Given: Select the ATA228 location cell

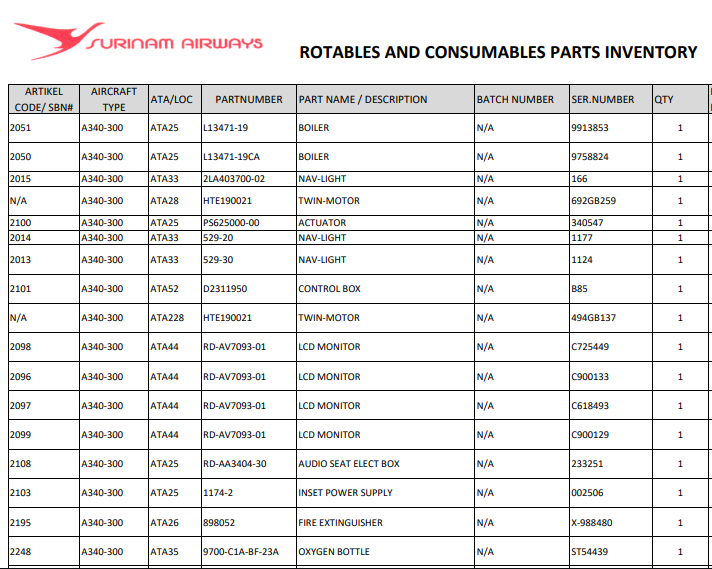Looking at the screenshot, I should coord(167,318).
